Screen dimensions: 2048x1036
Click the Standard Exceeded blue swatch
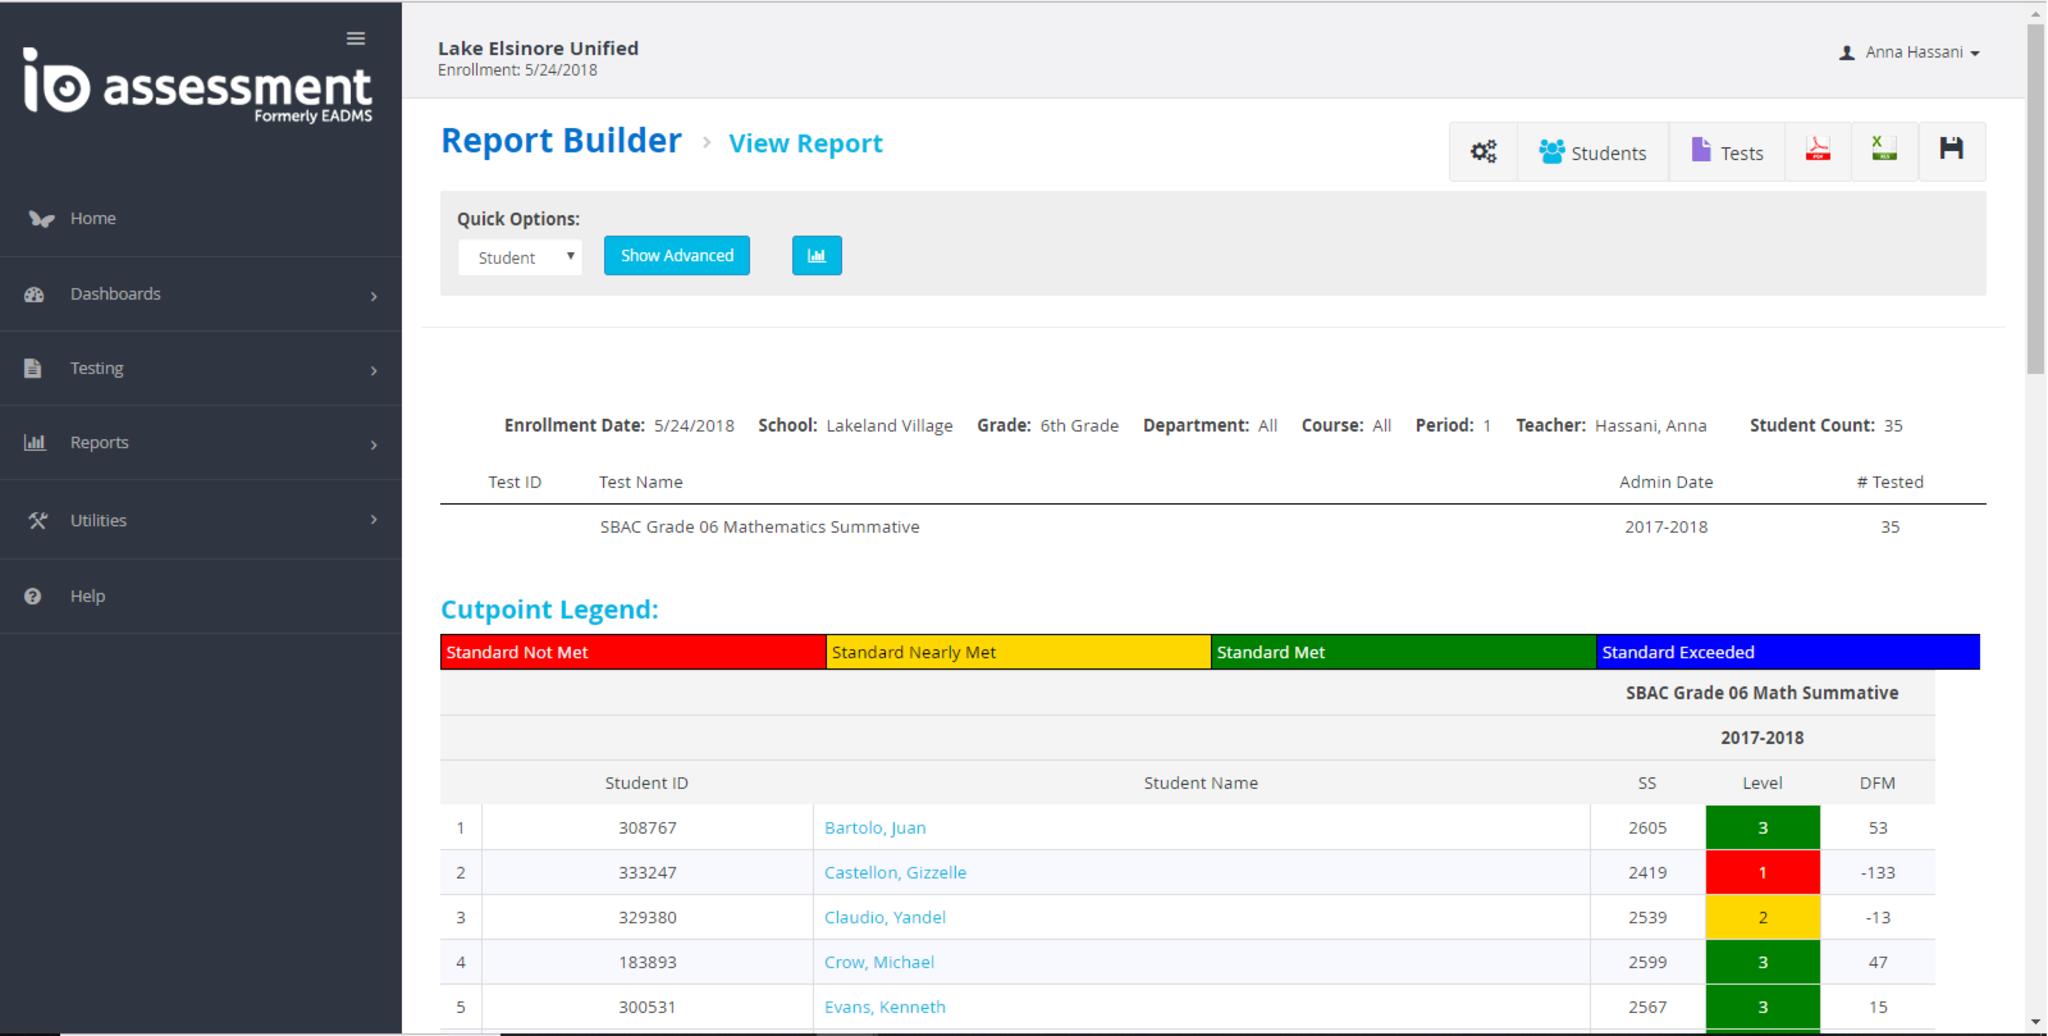[1787, 652]
